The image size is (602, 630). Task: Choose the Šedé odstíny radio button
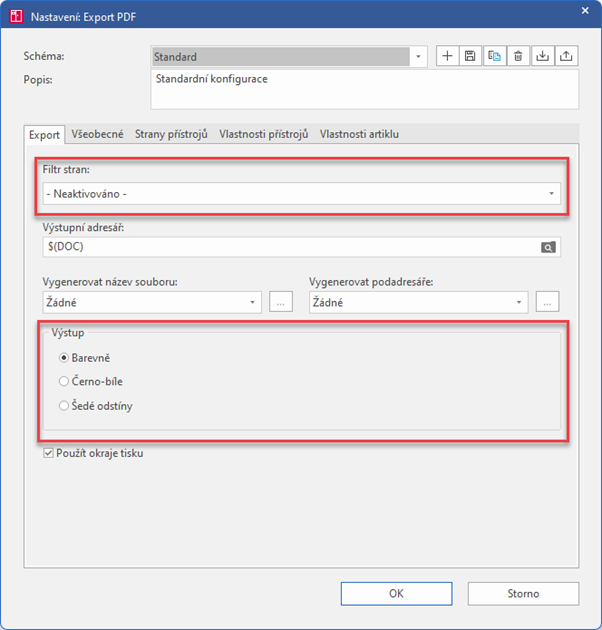pyautogui.click(x=65, y=406)
